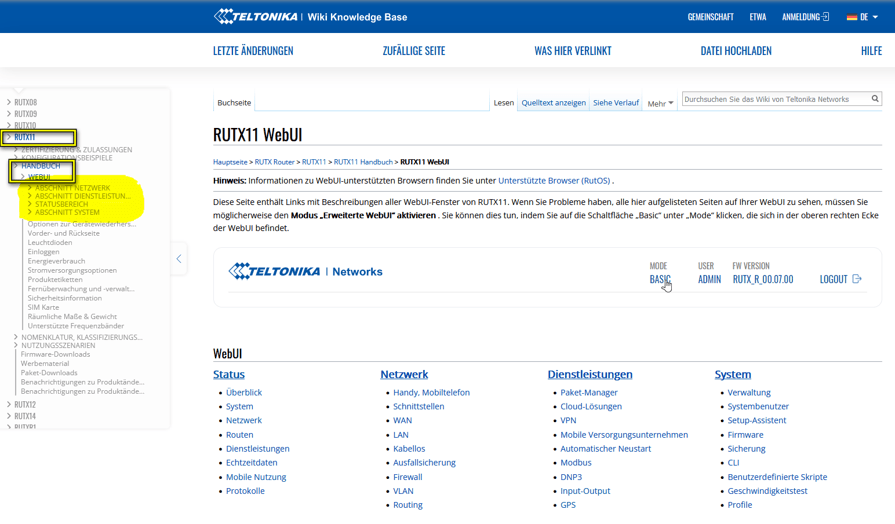This screenshot has height=524, width=895.
Task: Click the wiki search input field
Action: click(x=775, y=99)
